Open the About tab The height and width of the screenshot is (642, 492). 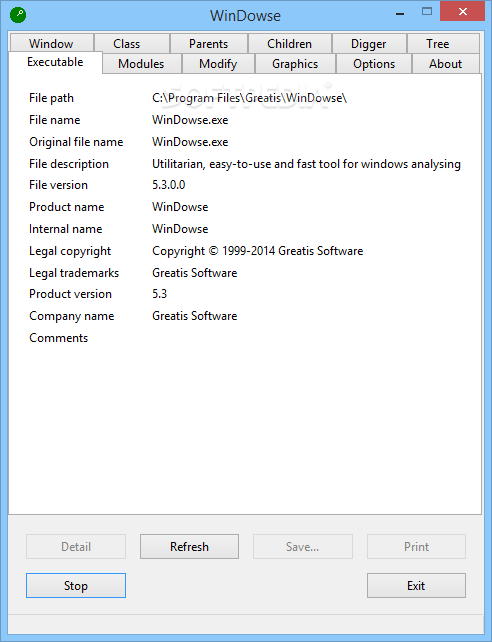[445, 64]
